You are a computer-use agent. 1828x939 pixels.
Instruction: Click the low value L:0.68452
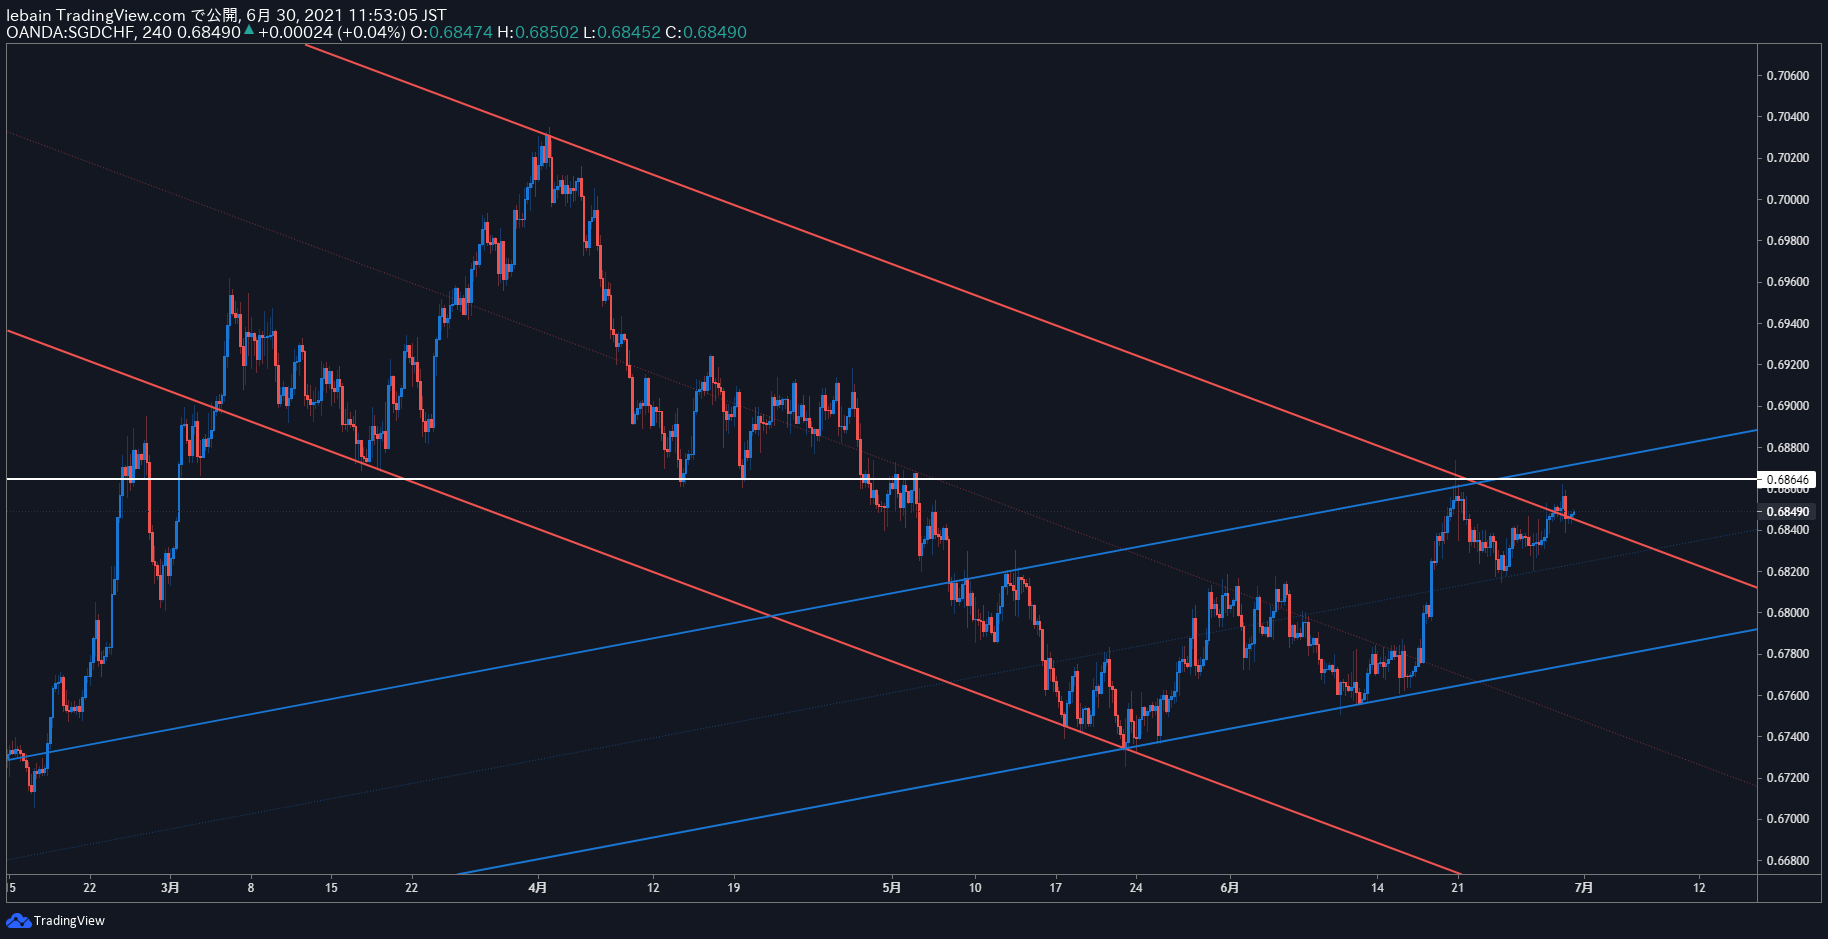click(x=622, y=32)
